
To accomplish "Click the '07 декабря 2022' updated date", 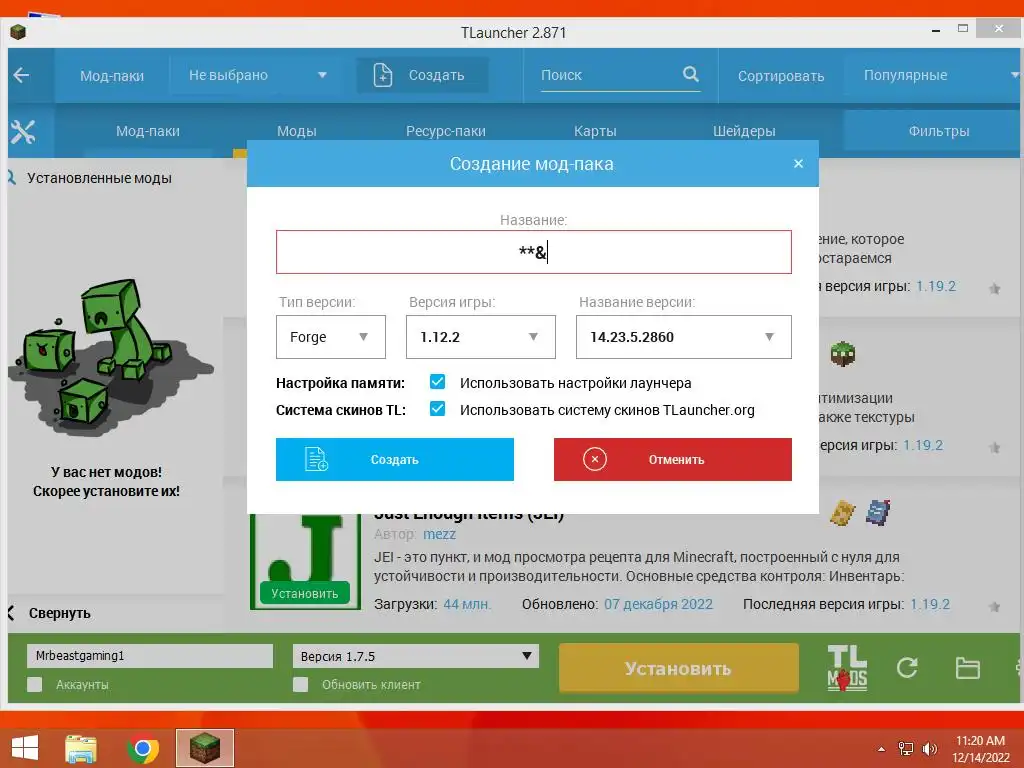I will coord(658,604).
